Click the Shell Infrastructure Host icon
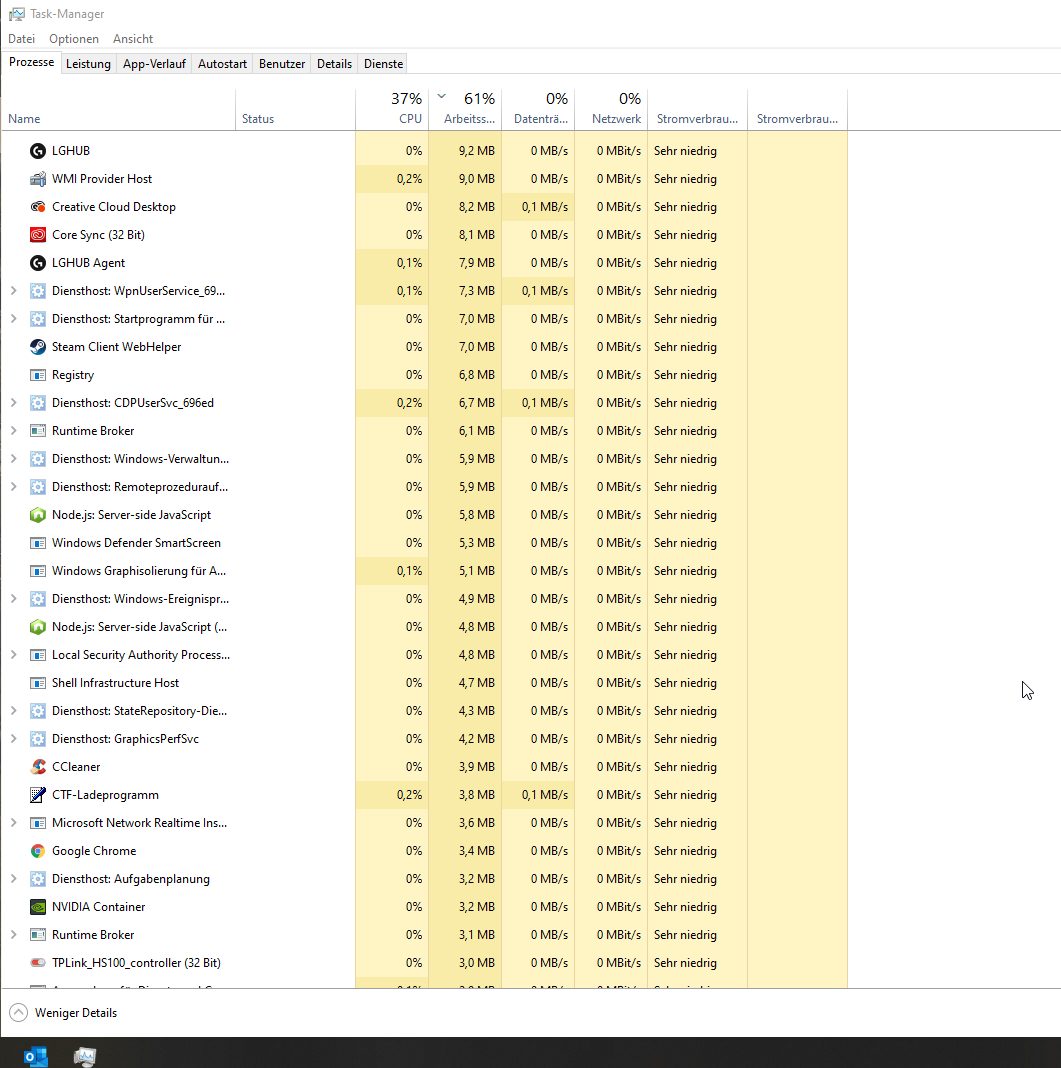 38,682
